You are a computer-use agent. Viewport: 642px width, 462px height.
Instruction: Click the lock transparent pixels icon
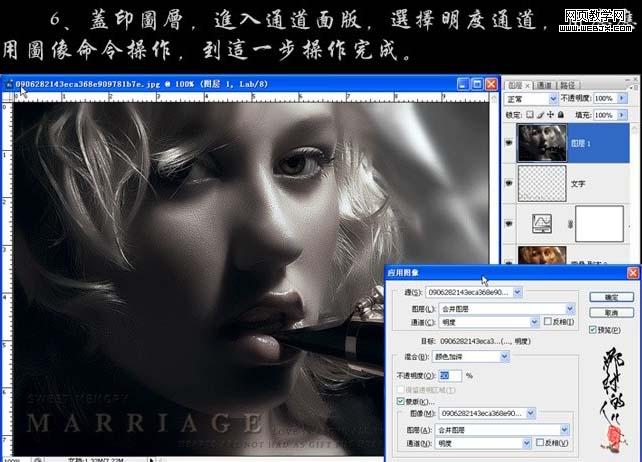click(530, 115)
